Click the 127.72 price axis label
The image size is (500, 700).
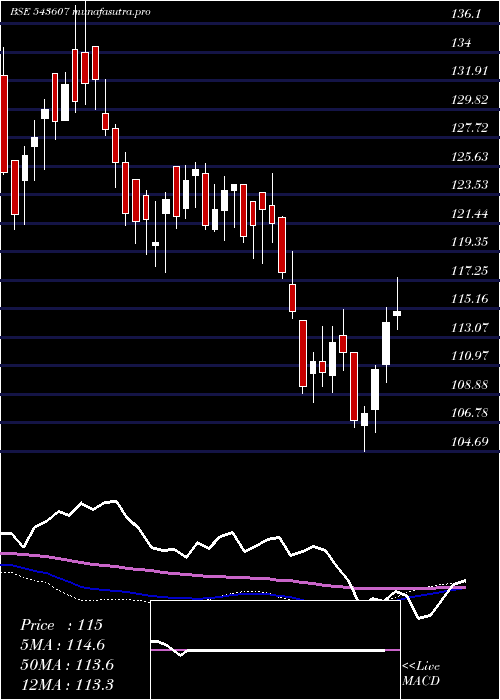(470, 128)
